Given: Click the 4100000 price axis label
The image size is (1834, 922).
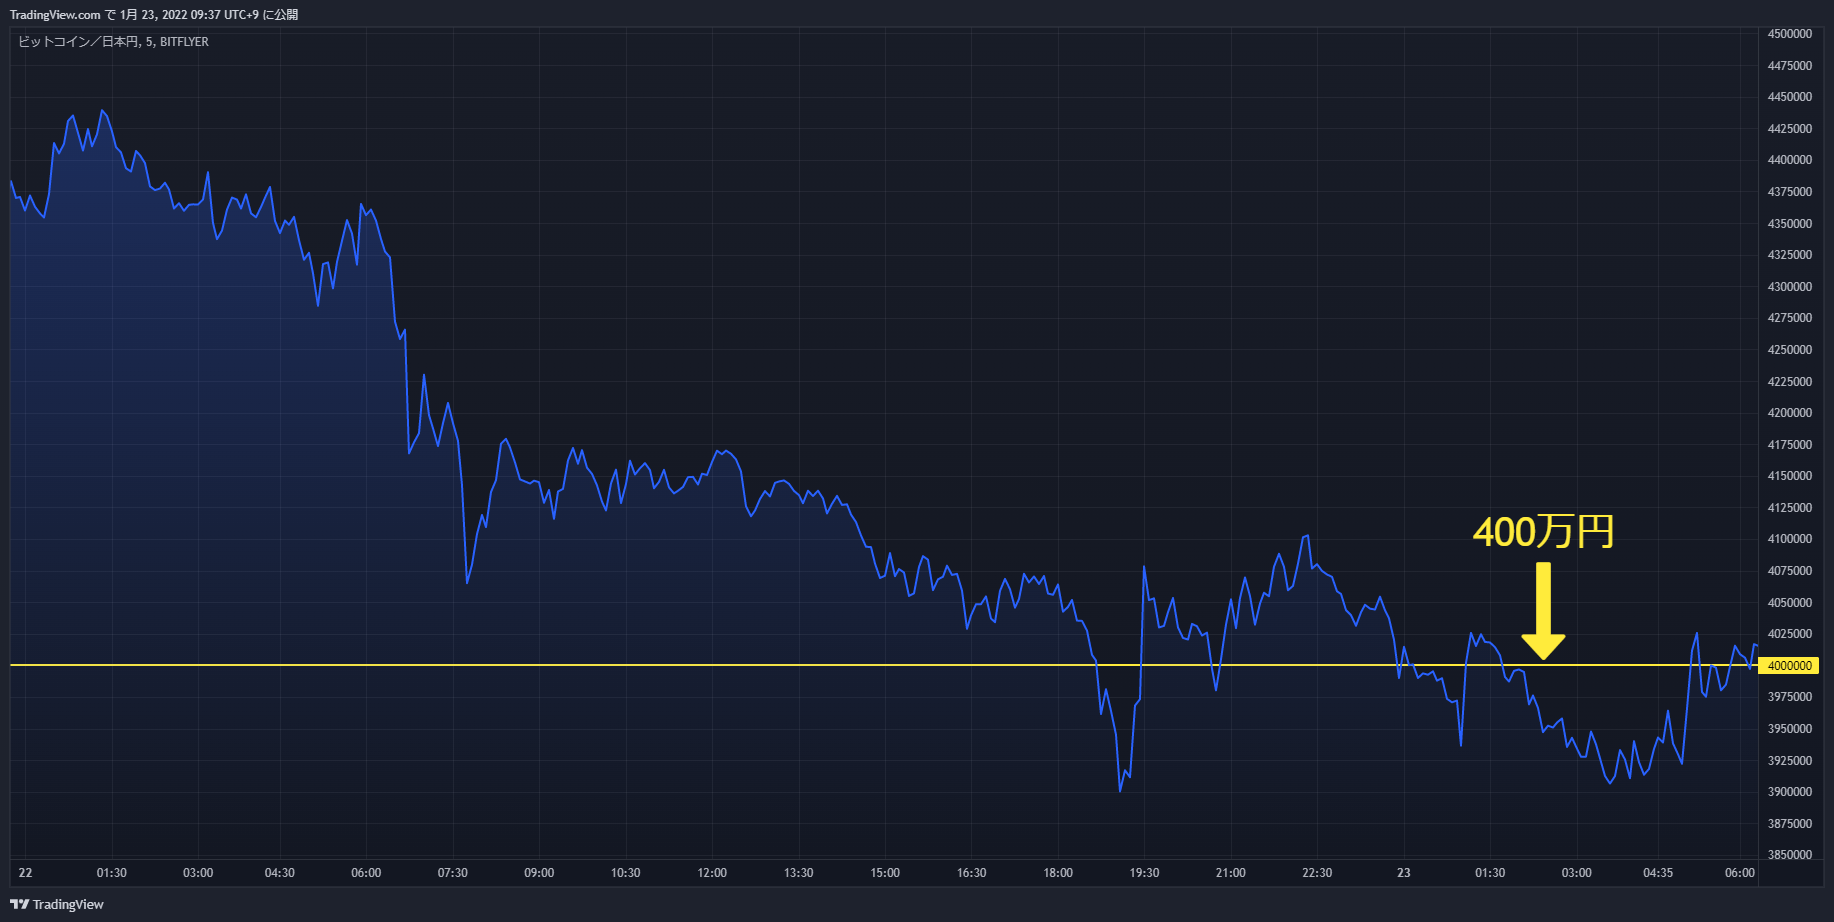Looking at the screenshot, I should coord(1789,539).
